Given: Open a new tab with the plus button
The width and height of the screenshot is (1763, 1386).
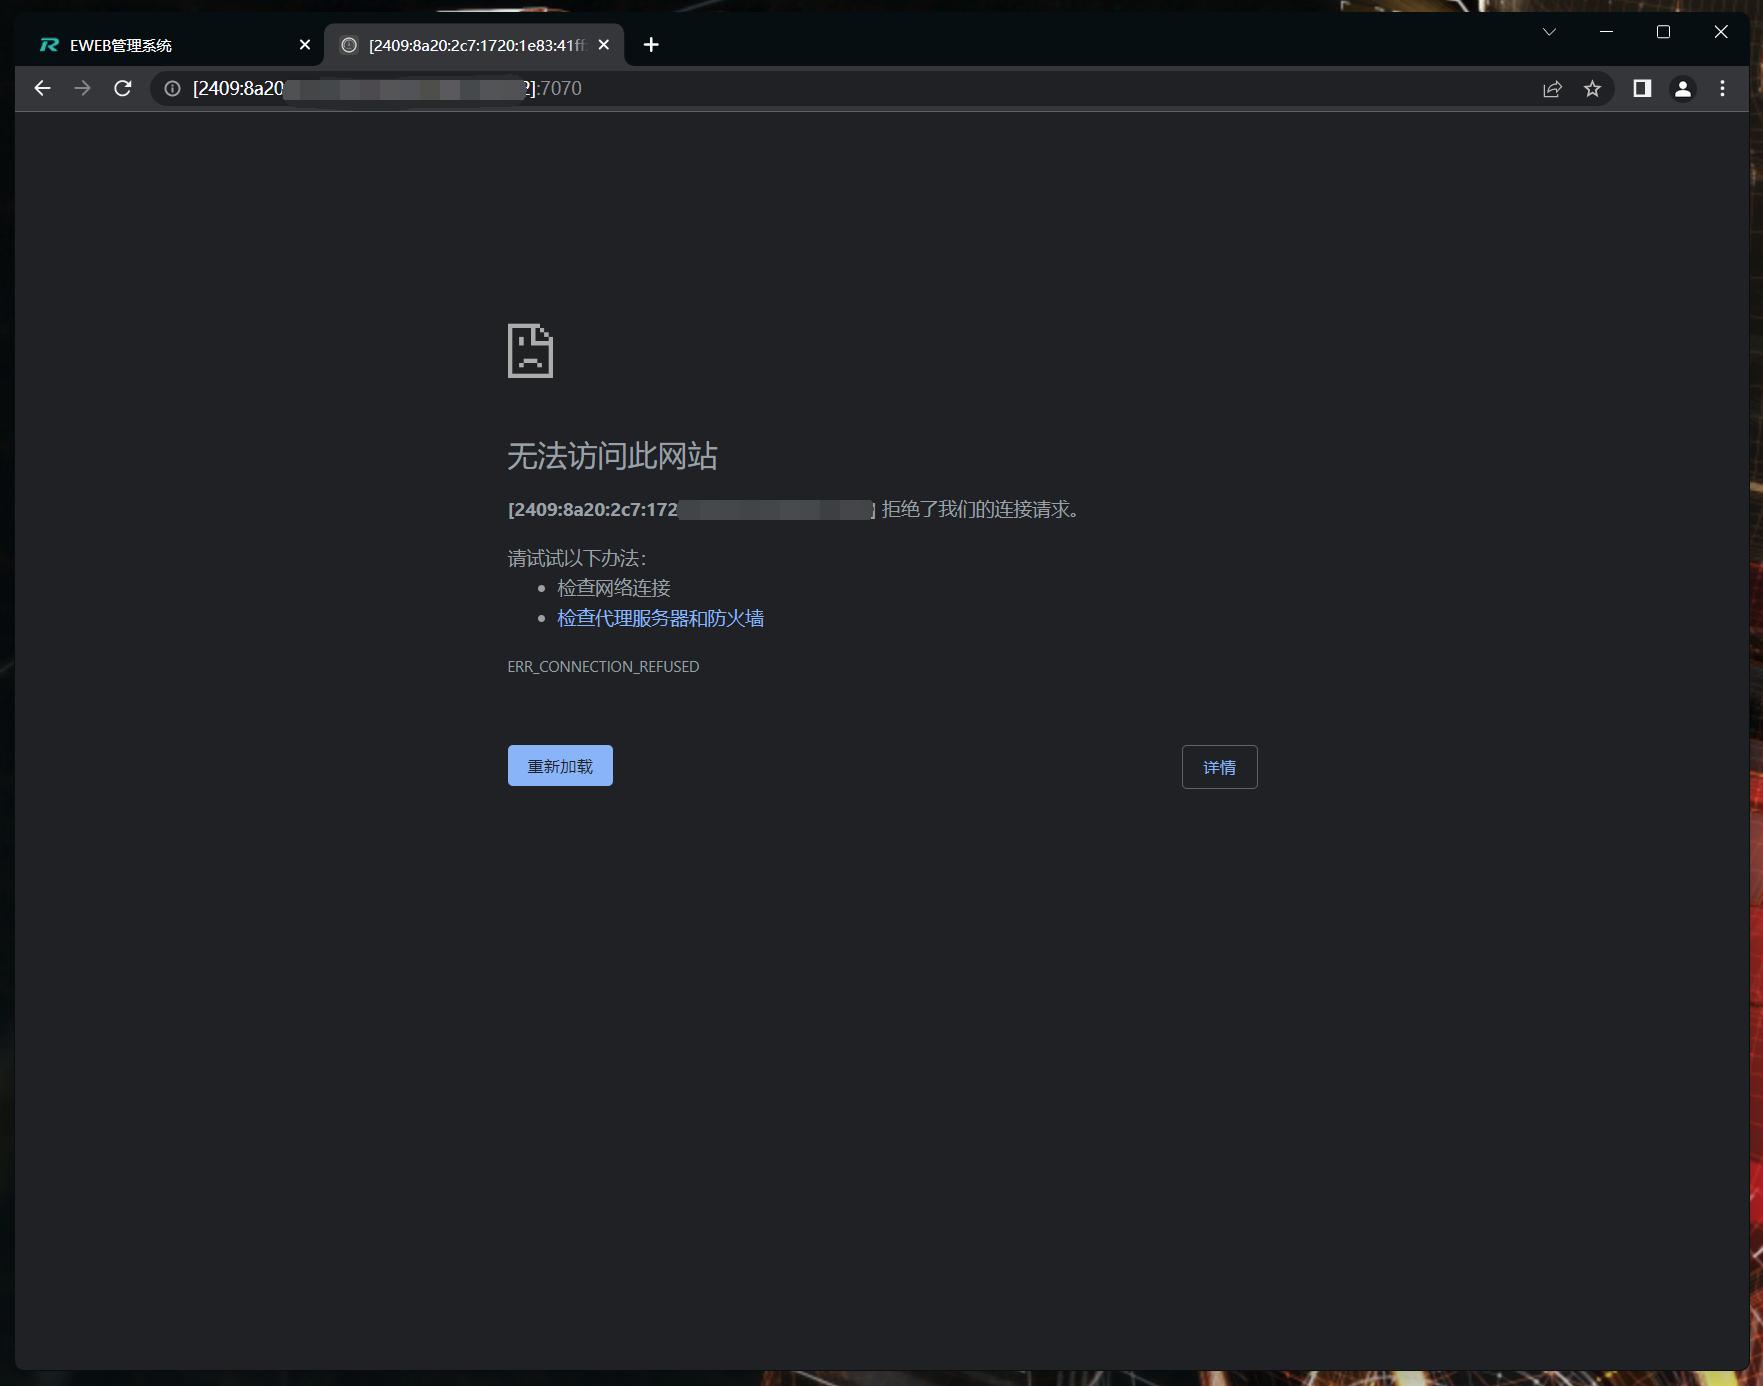Looking at the screenshot, I should click(651, 45).
